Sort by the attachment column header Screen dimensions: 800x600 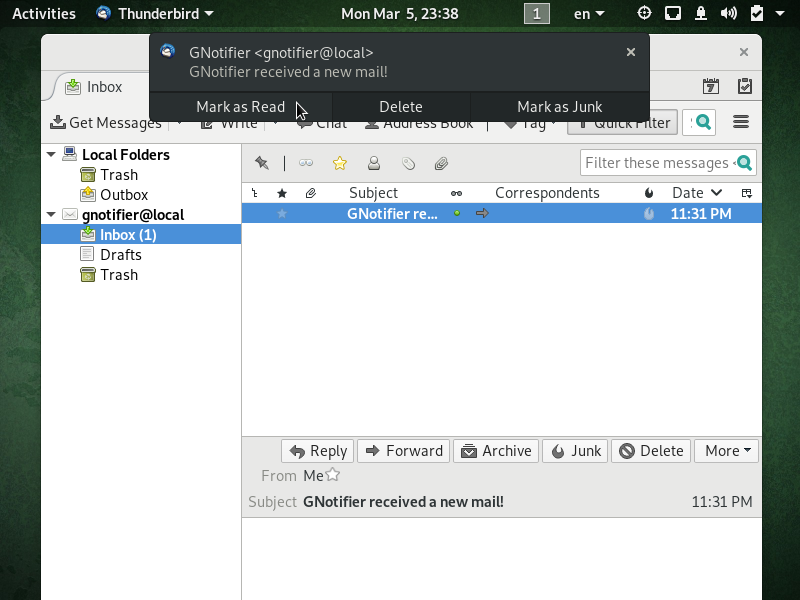pyautogui.click(x=310, y=193)
